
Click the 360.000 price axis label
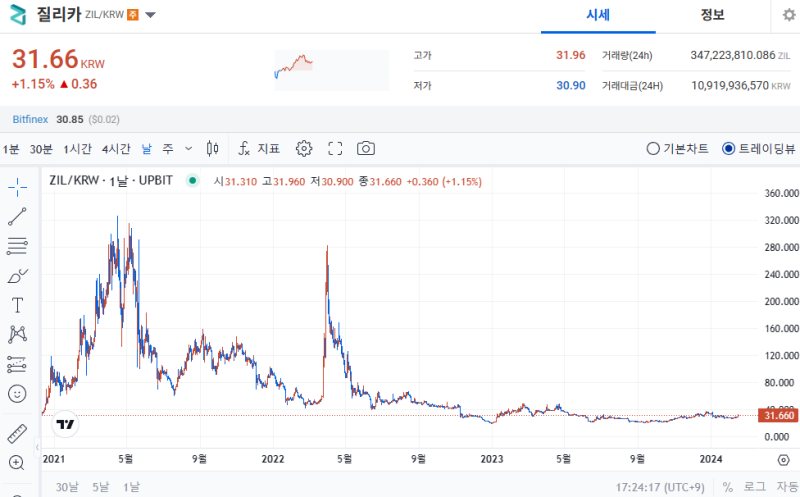[781, 193]
